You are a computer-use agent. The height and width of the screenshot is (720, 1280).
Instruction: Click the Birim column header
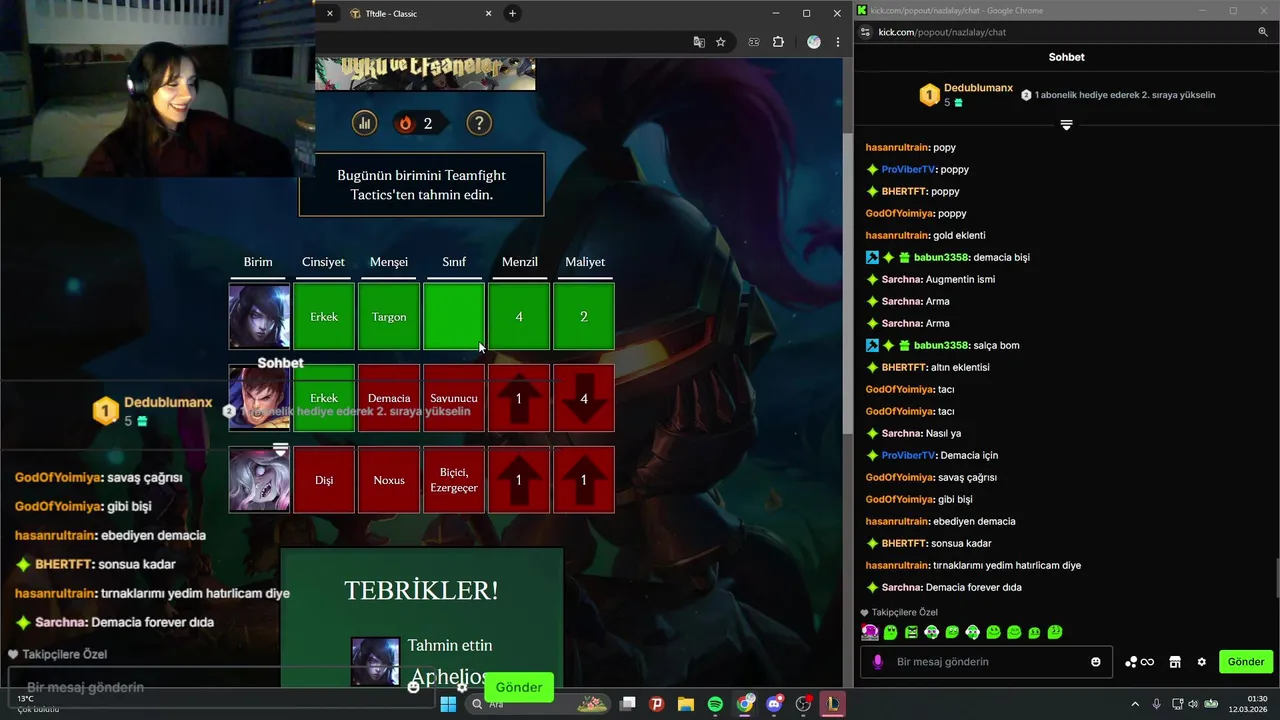[x=258, y=262]
